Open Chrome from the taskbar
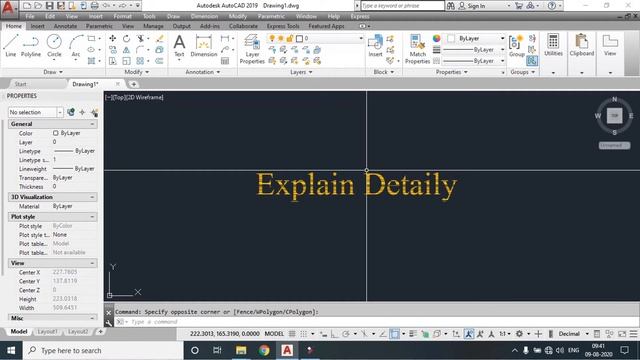 click(x=264, y=350)
